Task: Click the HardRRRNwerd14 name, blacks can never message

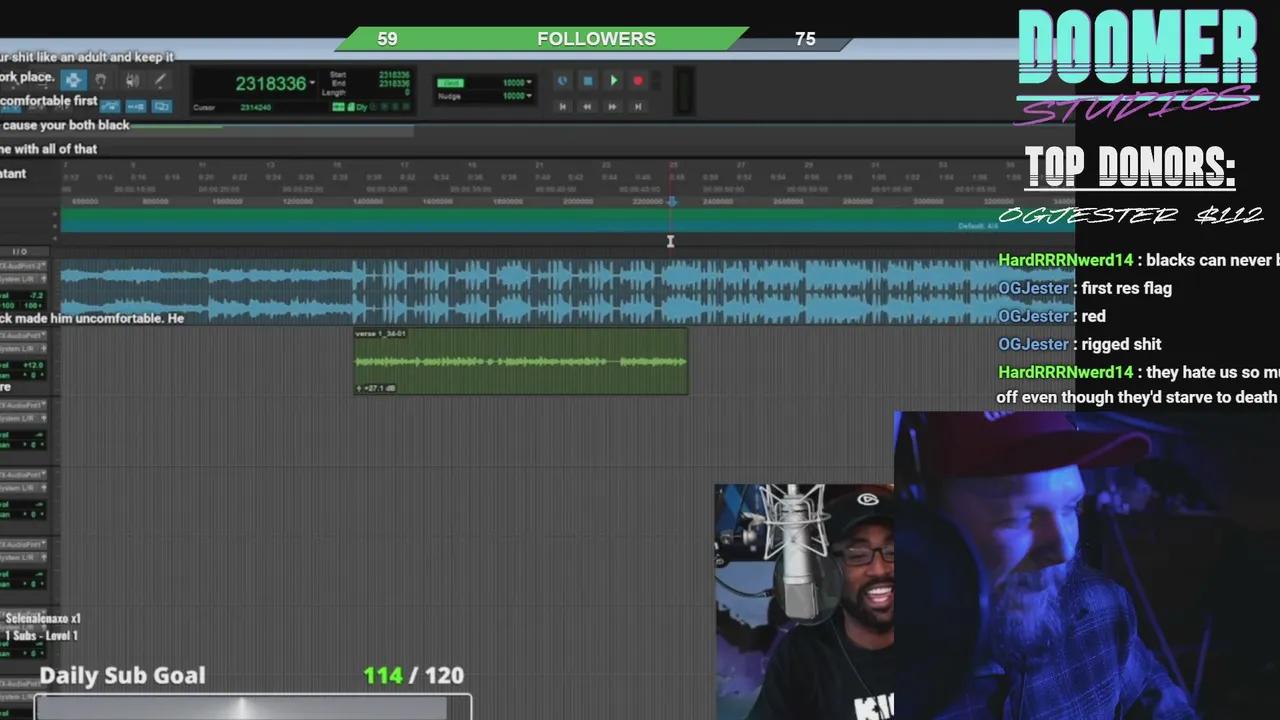Action: [x=1065, y=260]
